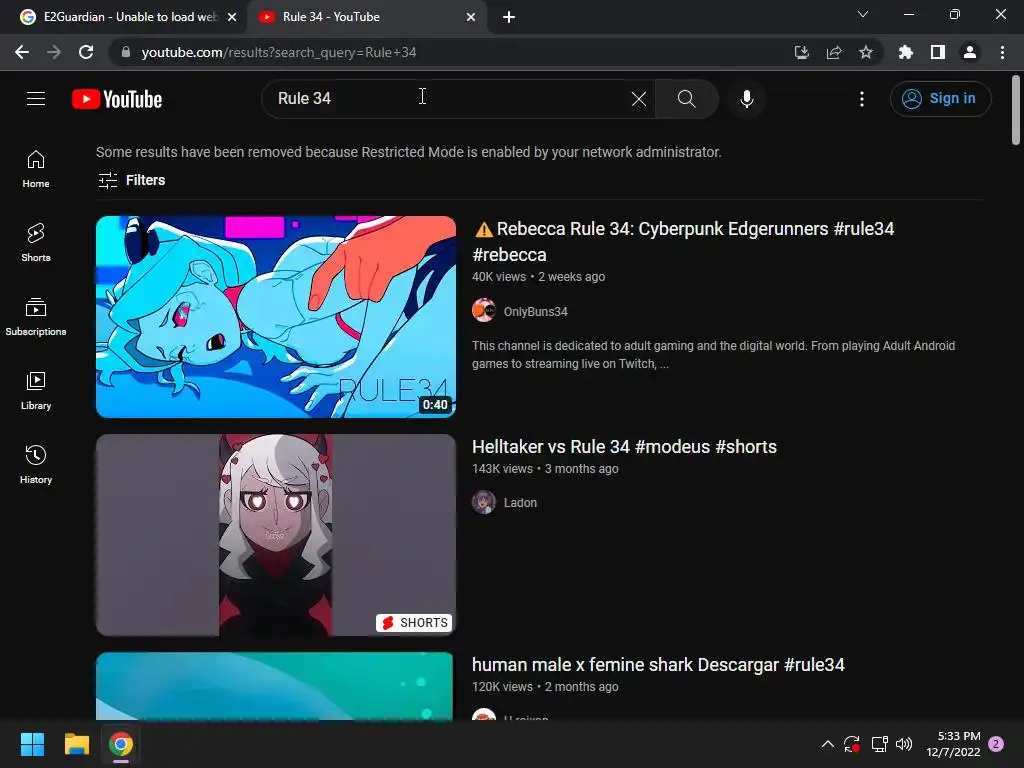The height and width of the screenshot is (768, 1024).
Task: Click the OnlyBuns34 channel avatar
Action: click(484, 310)
